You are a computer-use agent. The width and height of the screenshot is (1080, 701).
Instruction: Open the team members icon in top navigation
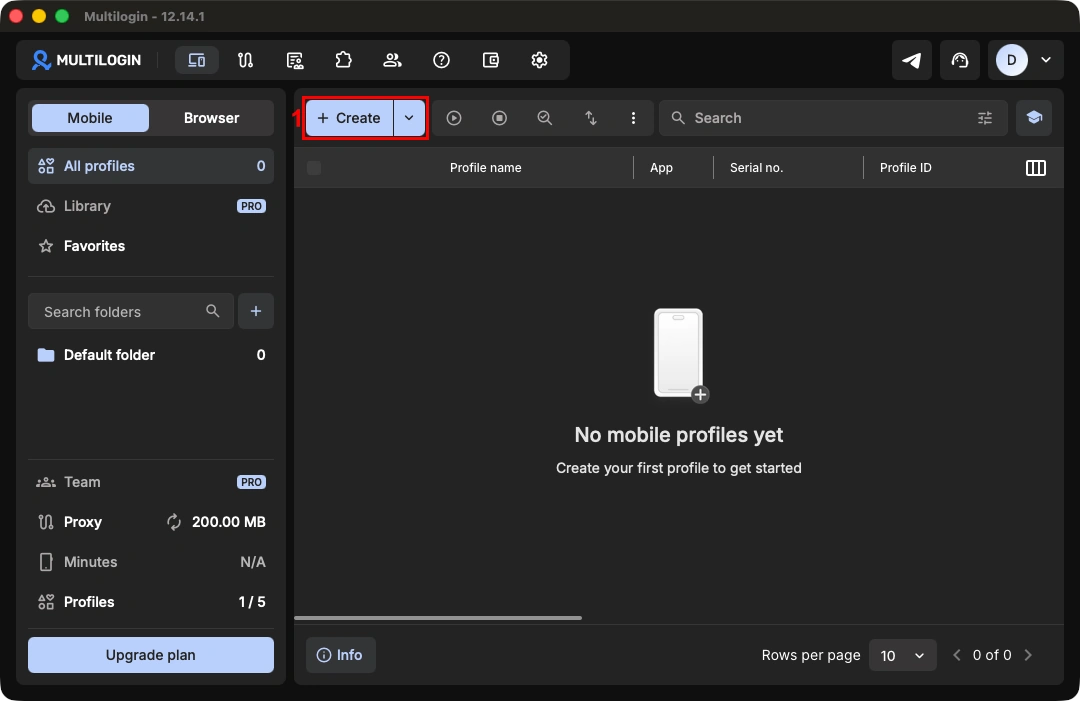coord(392,60)
